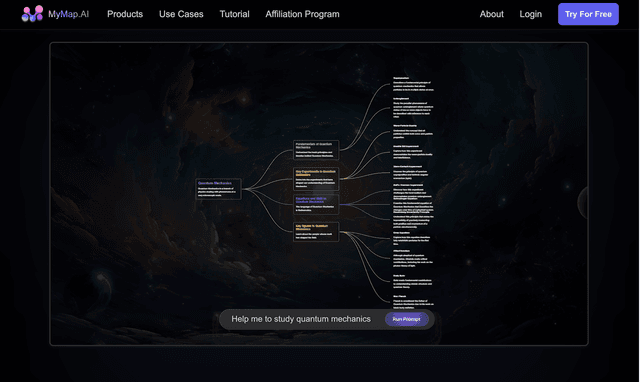Click the Try For Free button
The height and width of the screenshot is (382, 640).
[x=588, y=14]
